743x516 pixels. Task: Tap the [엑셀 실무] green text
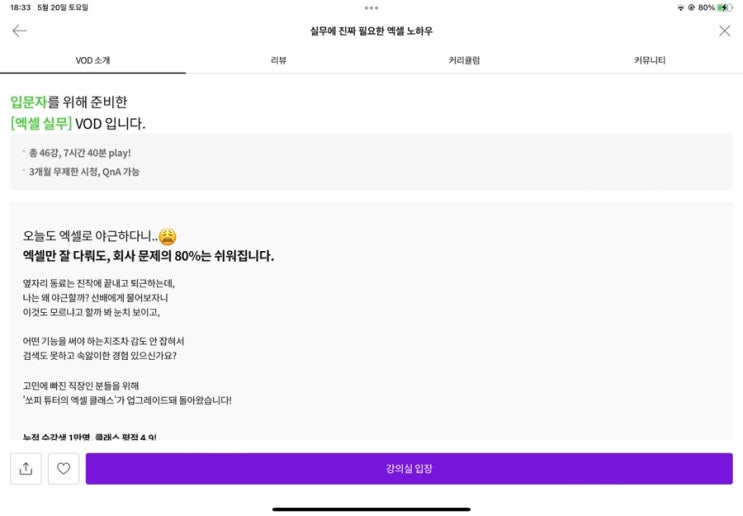[41, 124]
